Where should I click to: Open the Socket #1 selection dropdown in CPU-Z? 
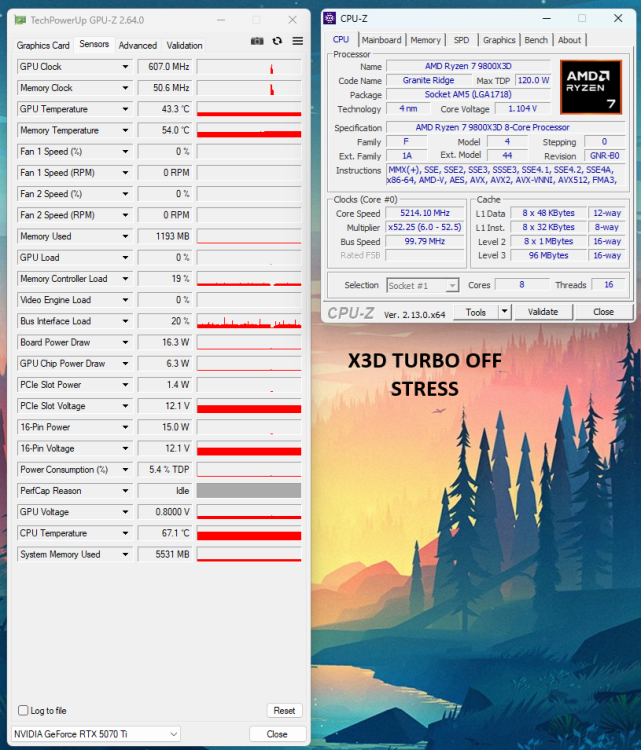423,286
